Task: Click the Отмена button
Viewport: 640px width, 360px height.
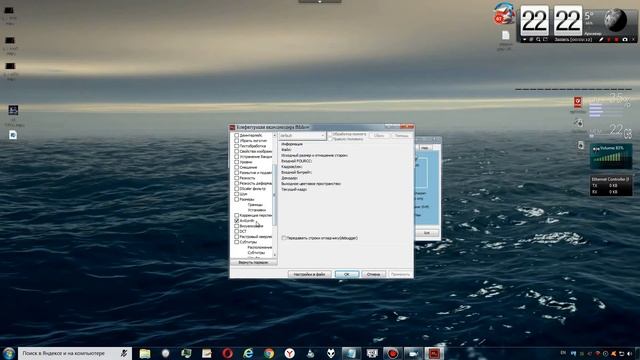Action: pos(373,274)
